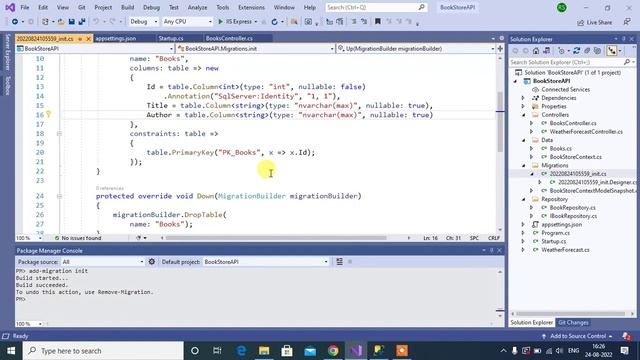Click Save All in the toolbar
Viewport: 640px width, 360px height.
tap(82, 22)
